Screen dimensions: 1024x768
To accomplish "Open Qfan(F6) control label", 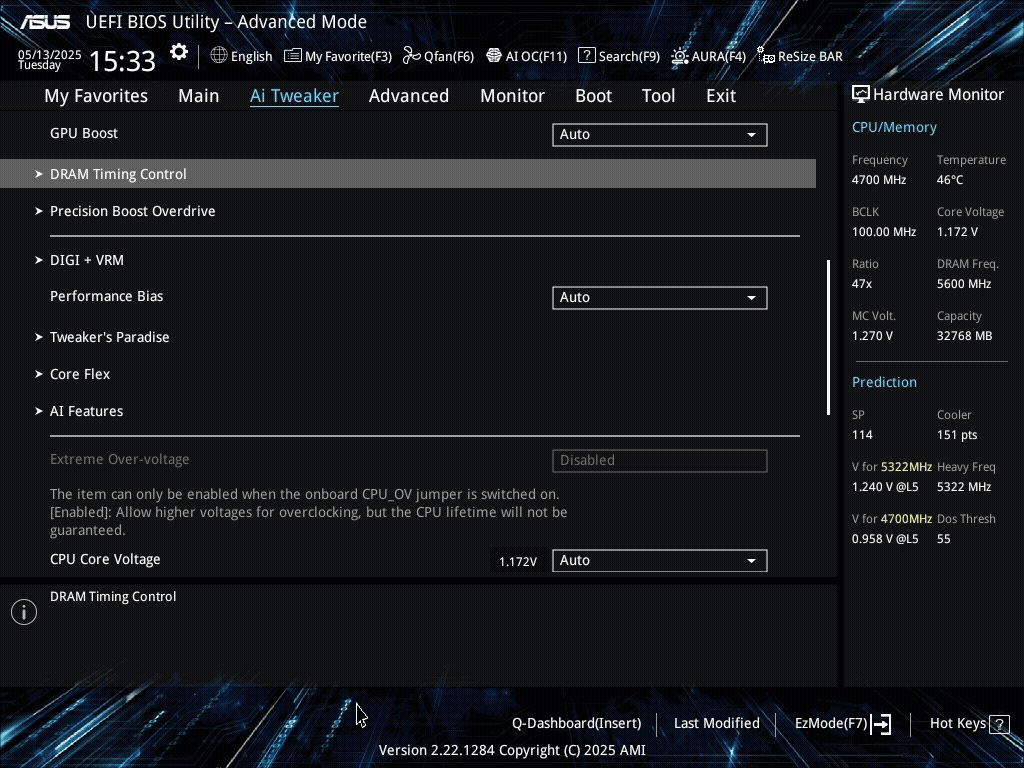I will point(449,57).
